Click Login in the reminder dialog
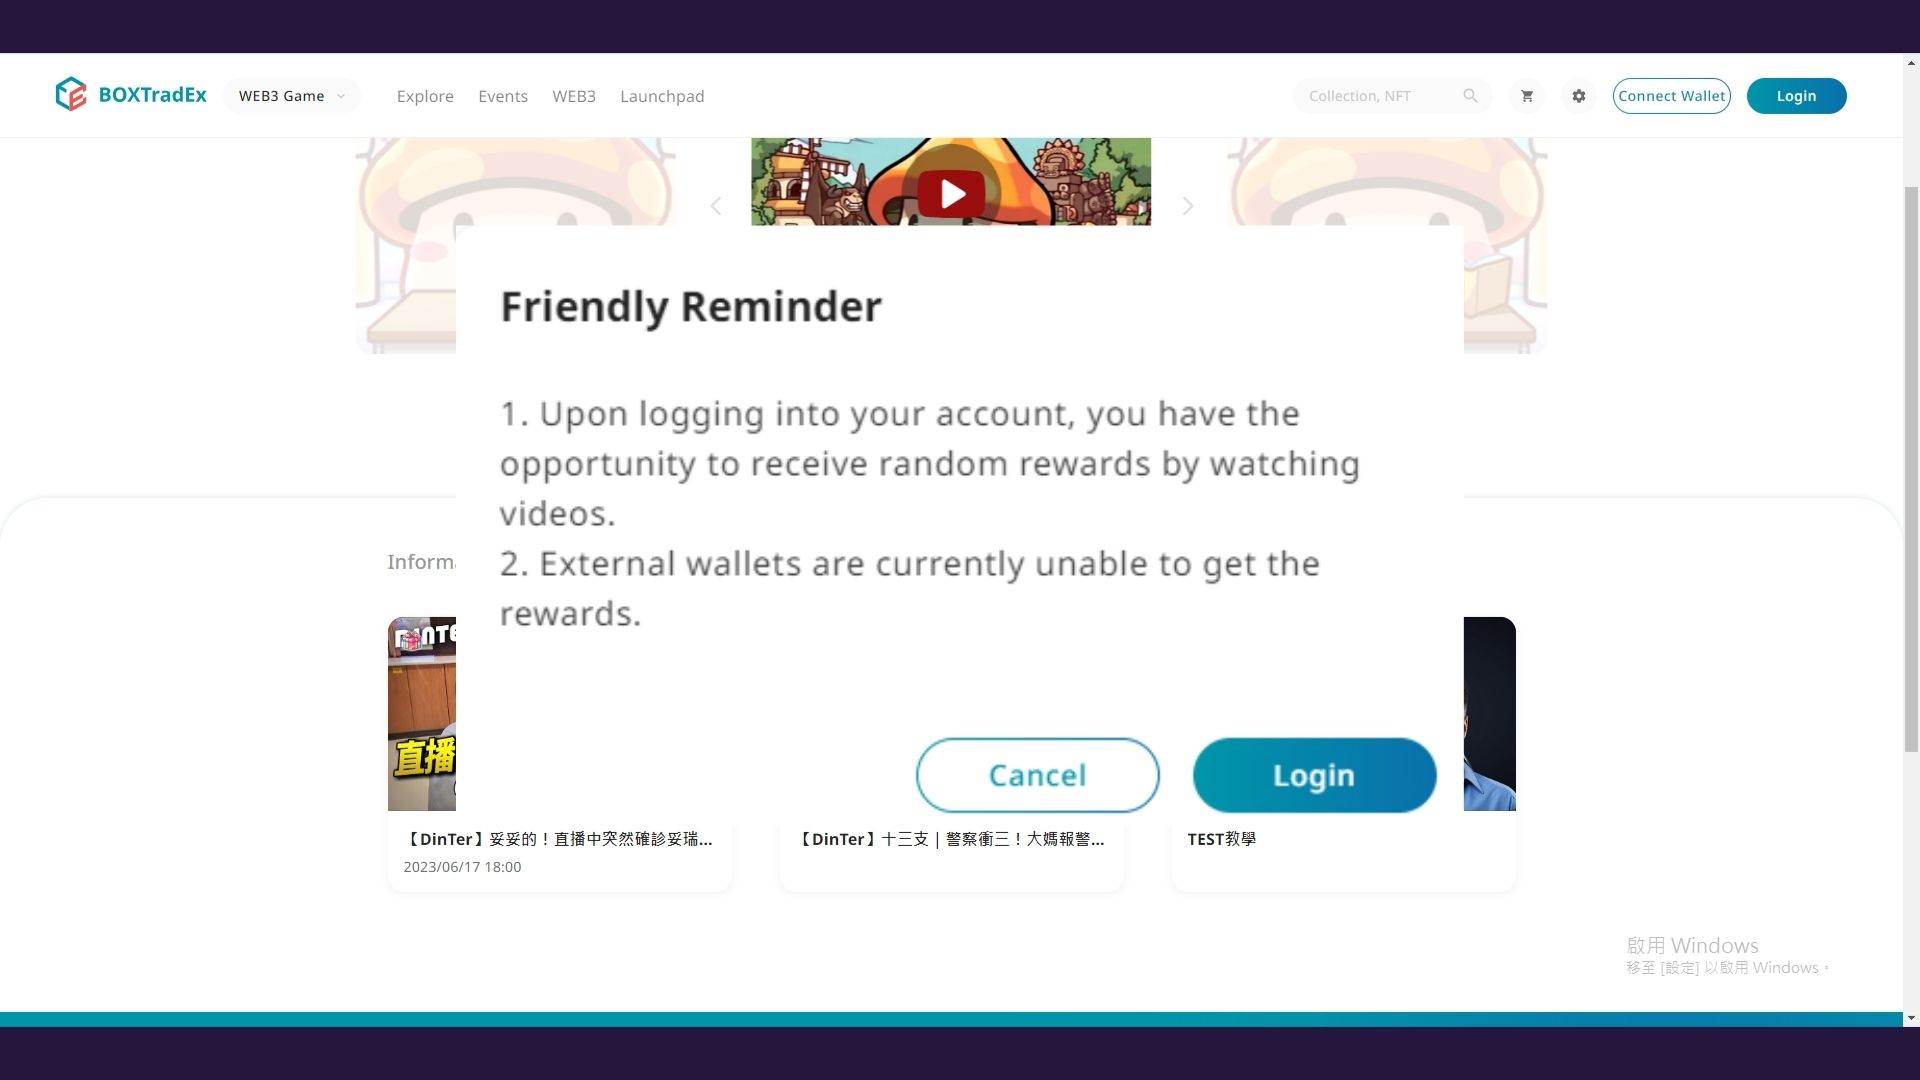Screen dimensions: 1920x1080 tap(1314, 775)
